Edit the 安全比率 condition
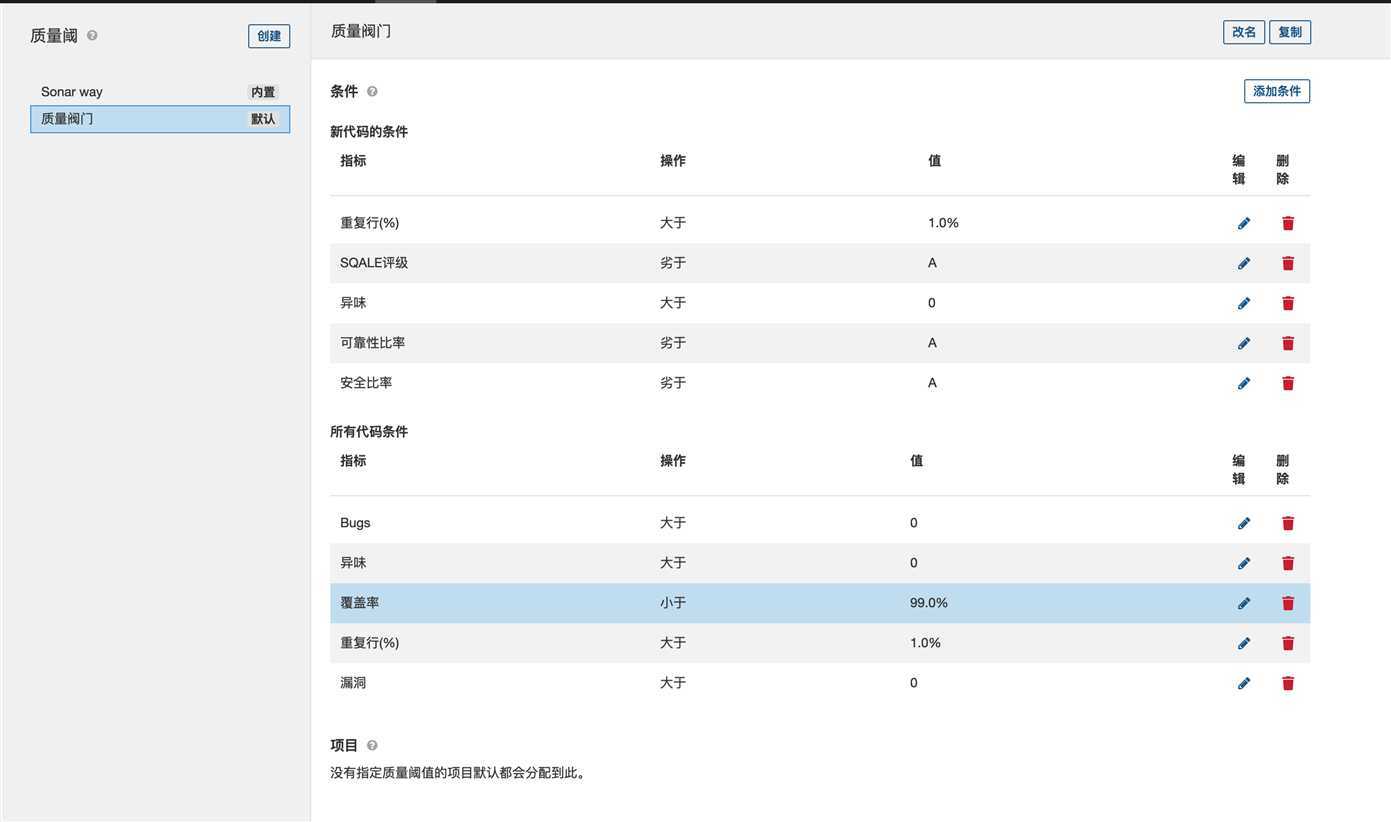1391x822 pixels. (1244, 383)
